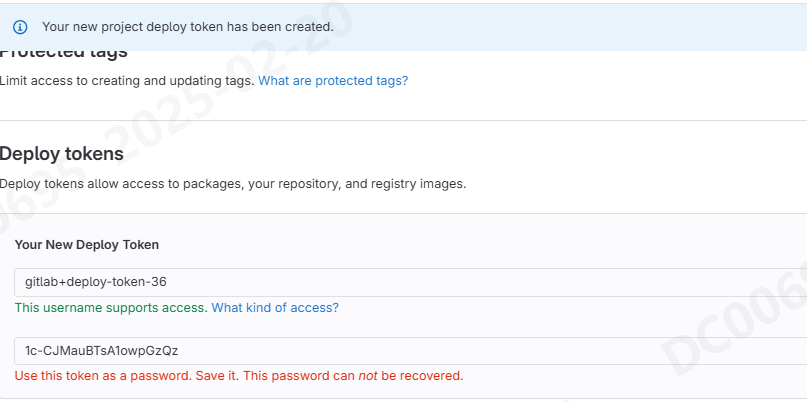Click the 'deploy token has been created' message
Image resolution: width=807 pixels, height=402 pixels.
tap(187, 27)
